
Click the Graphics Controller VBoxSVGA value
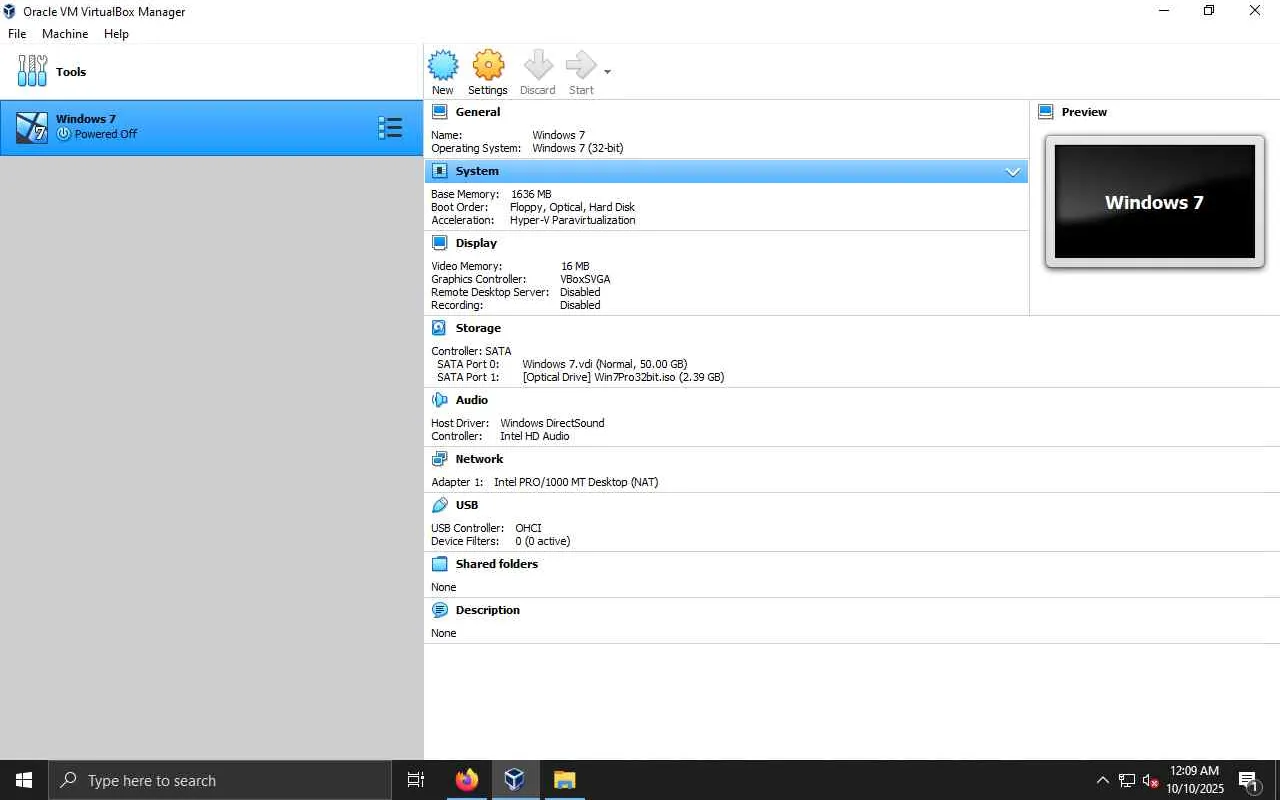pyautogui.click(x=585, y=279)
